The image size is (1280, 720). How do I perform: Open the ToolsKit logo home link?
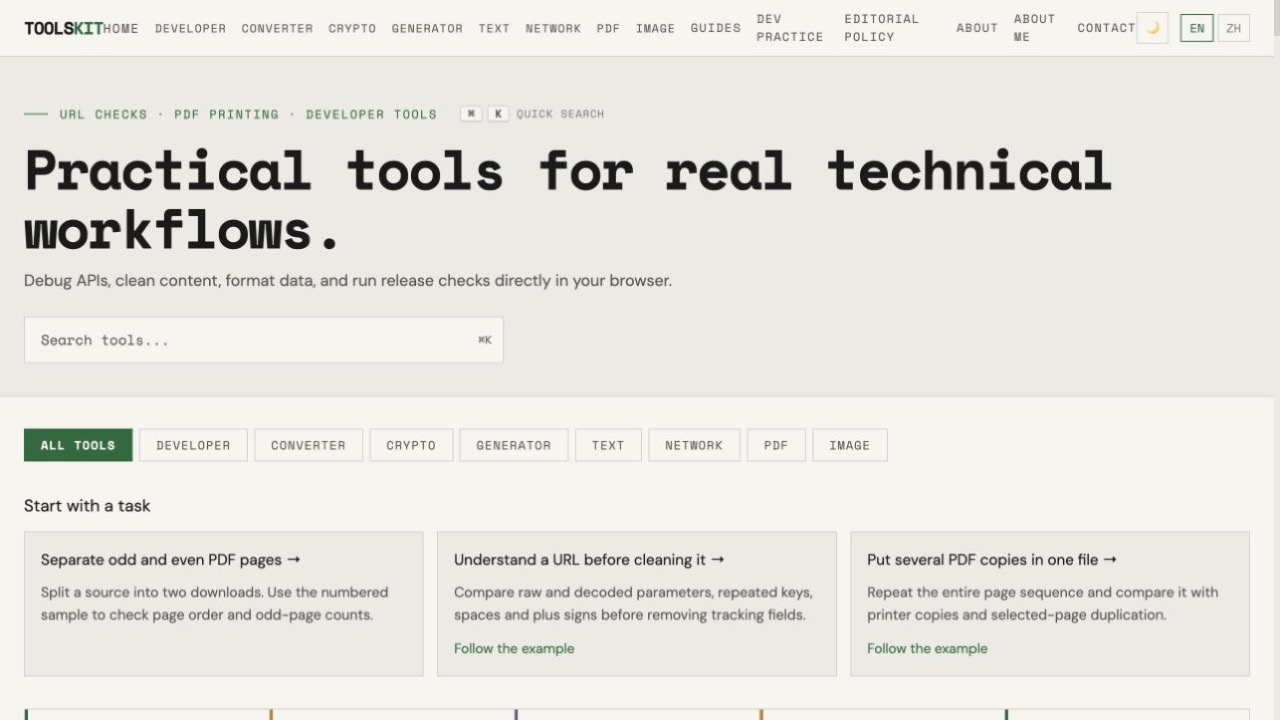click(63, 28)
